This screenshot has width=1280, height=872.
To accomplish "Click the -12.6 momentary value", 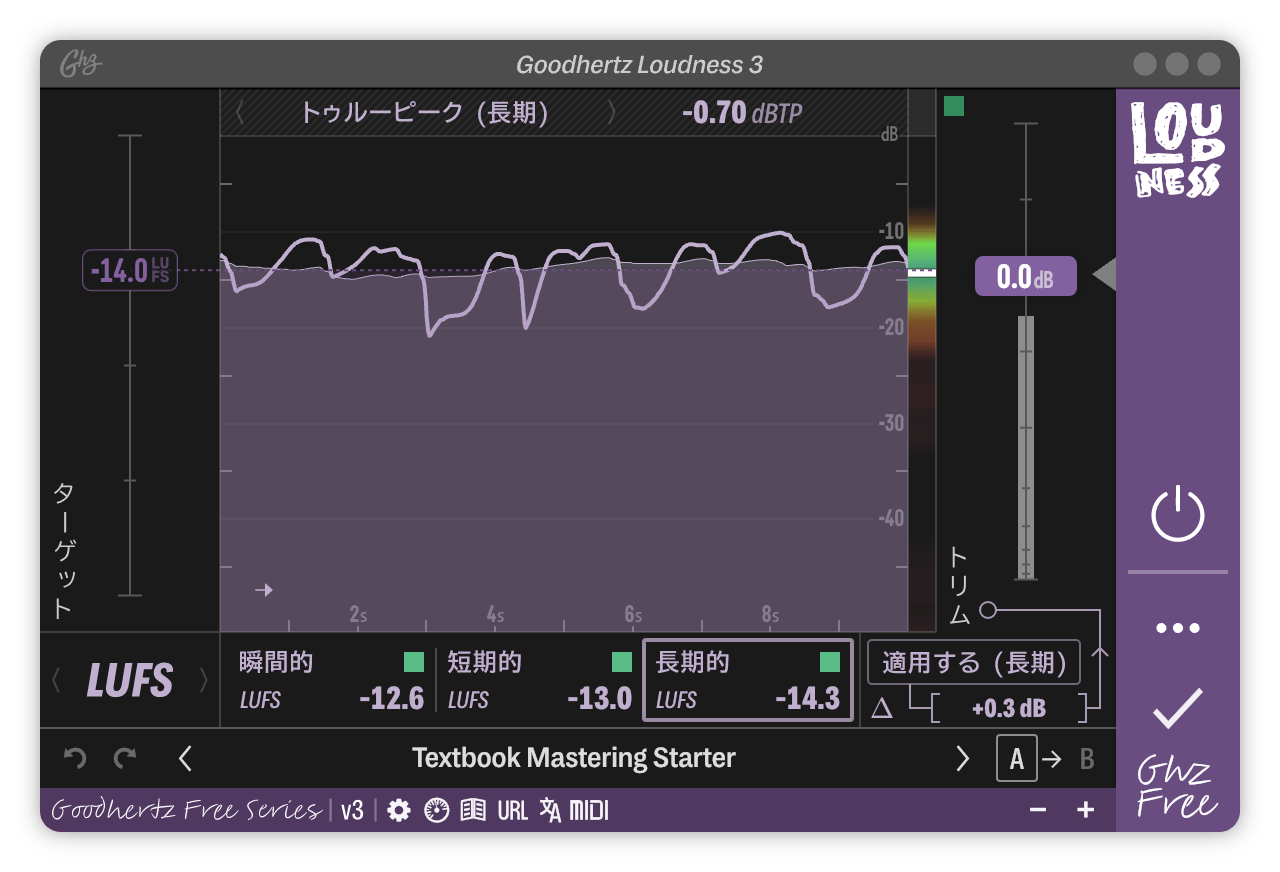I will click(392, 699).
